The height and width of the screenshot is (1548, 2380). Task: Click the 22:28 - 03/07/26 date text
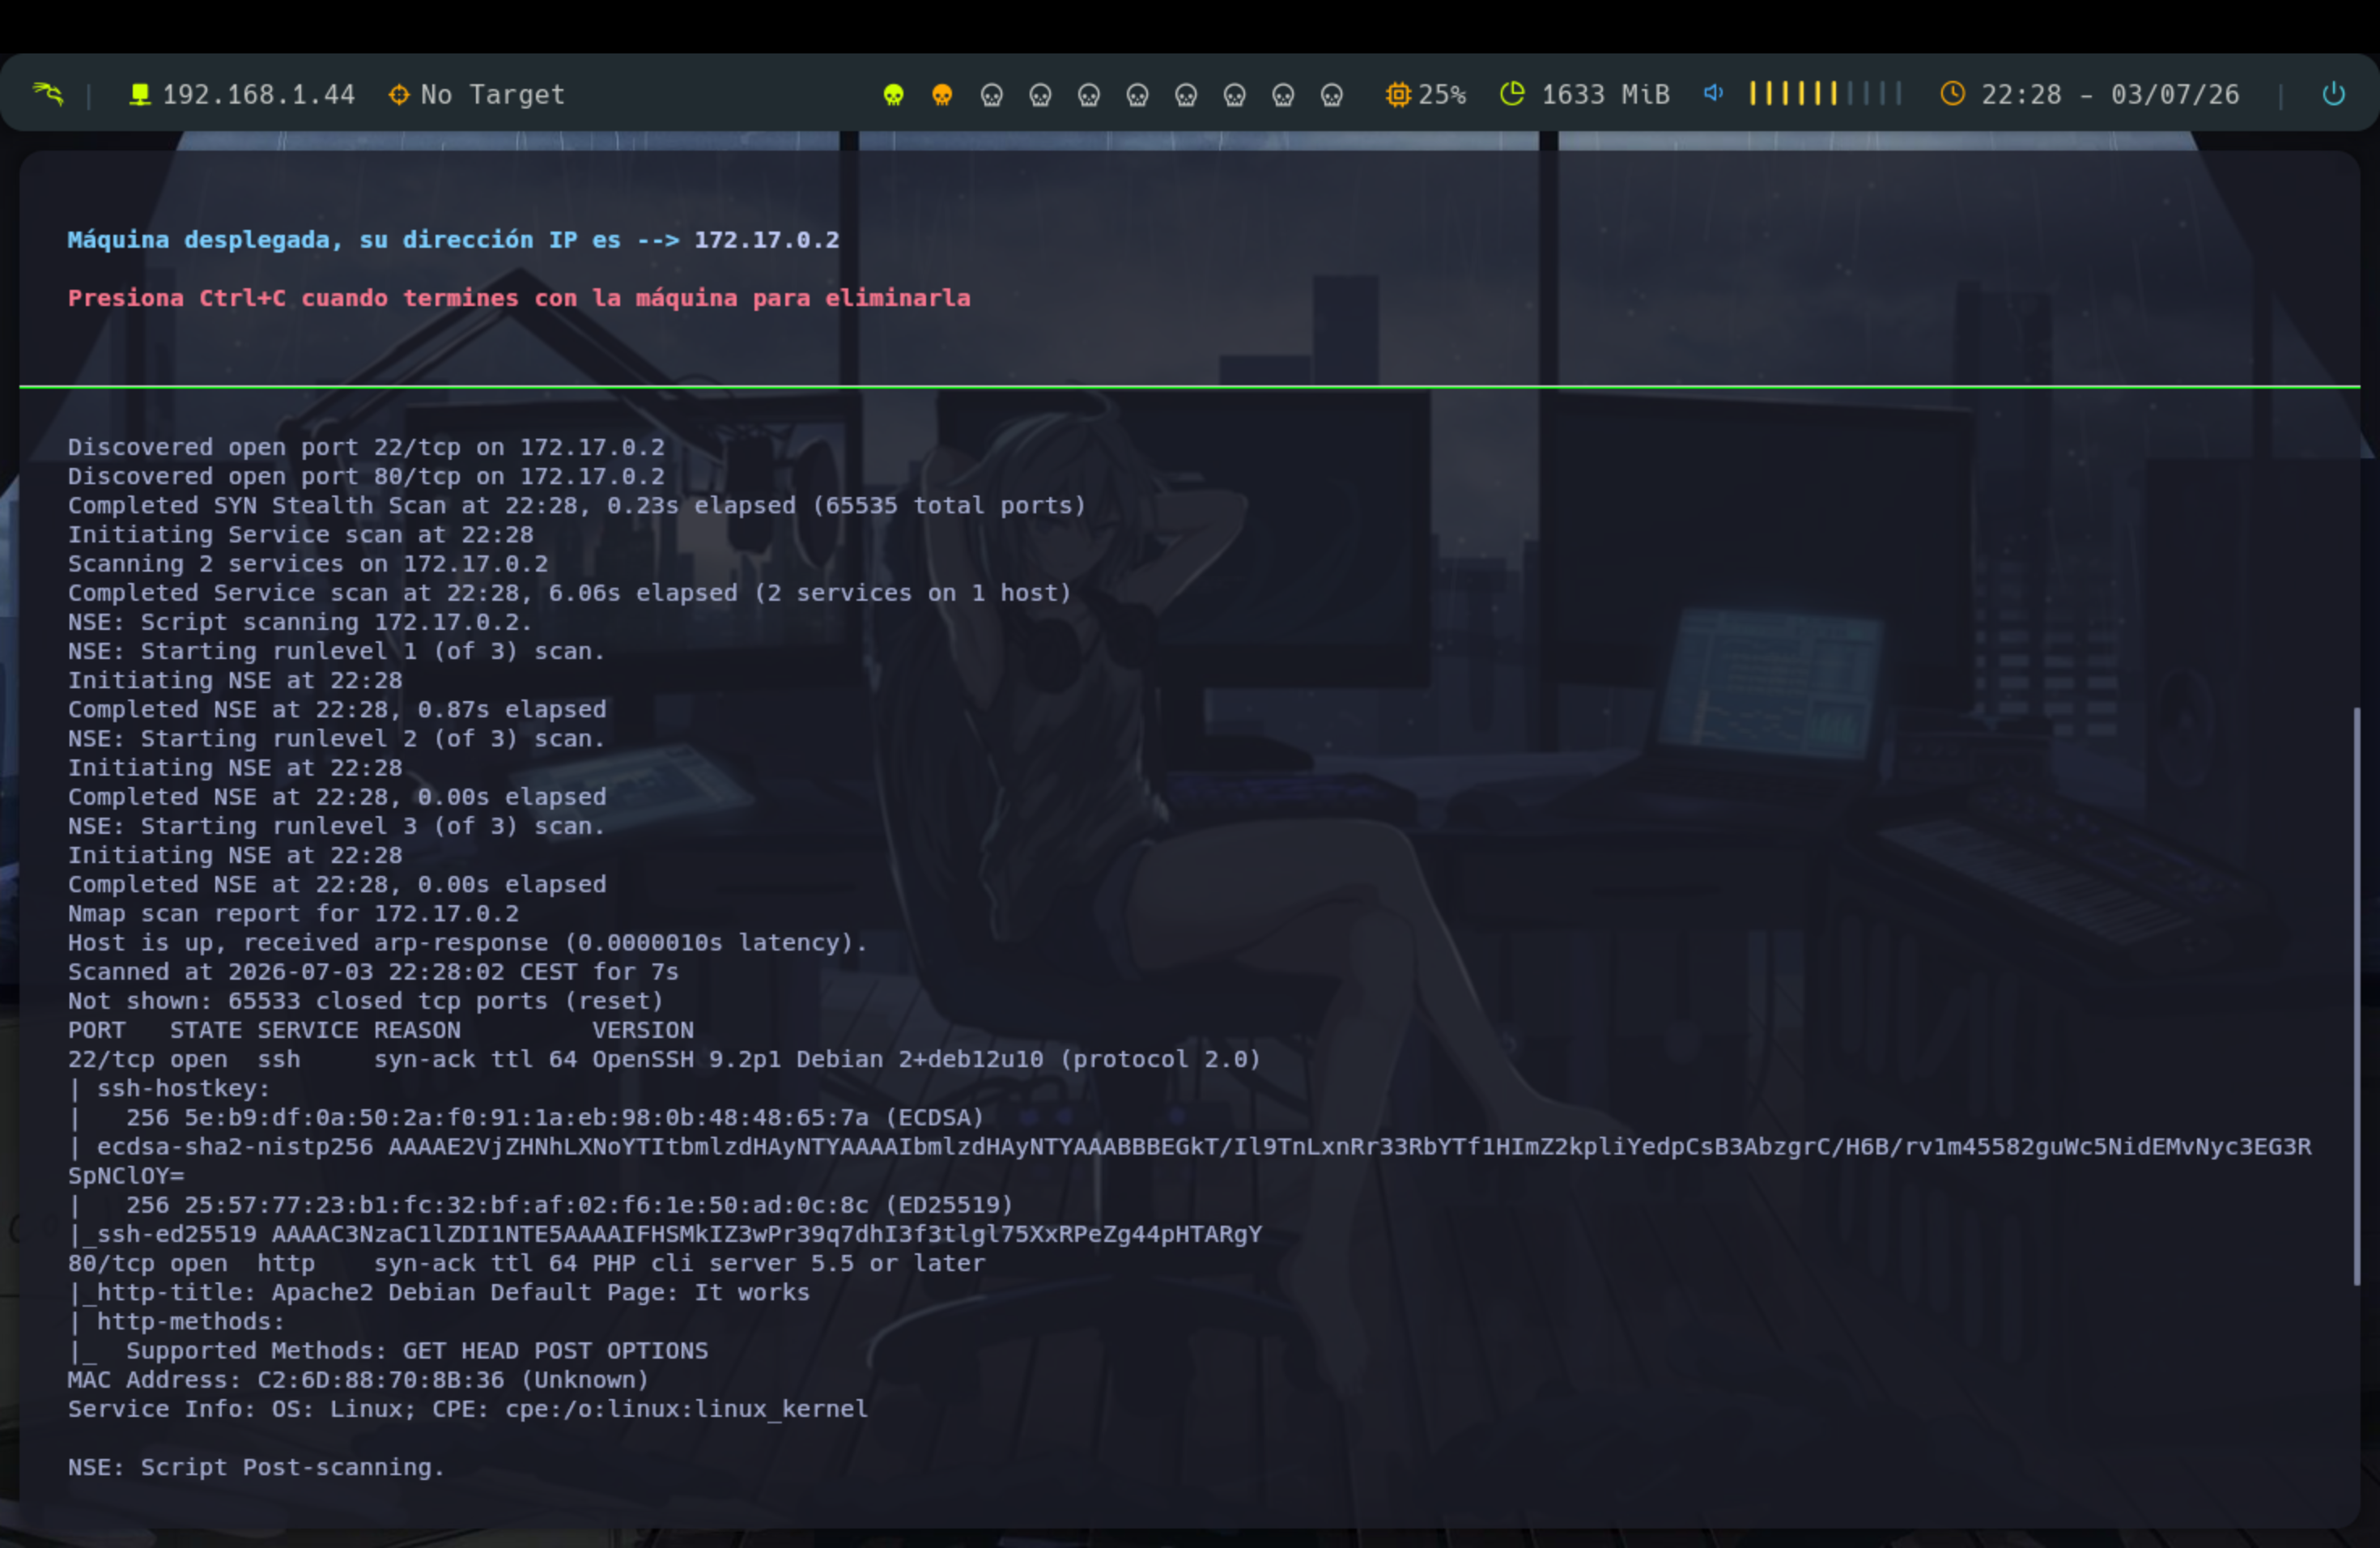tap(2110, 95)
